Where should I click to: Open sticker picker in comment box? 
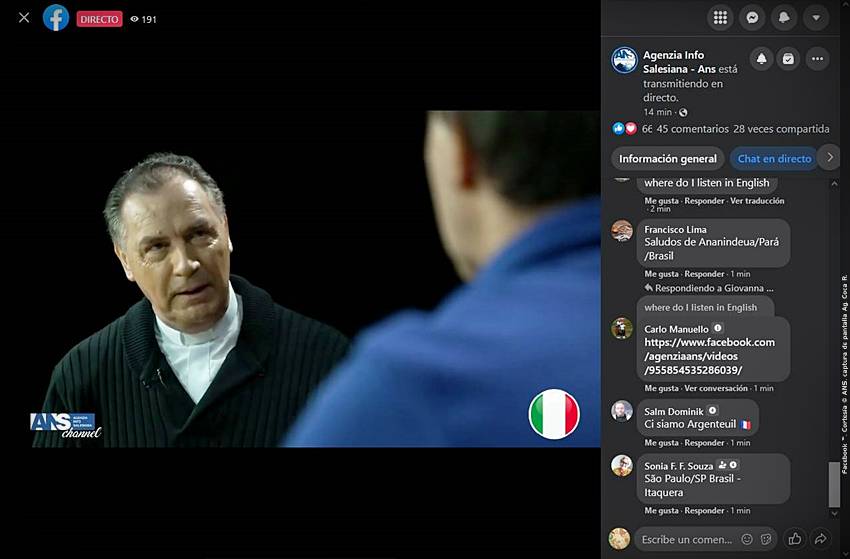pos(766,539)
